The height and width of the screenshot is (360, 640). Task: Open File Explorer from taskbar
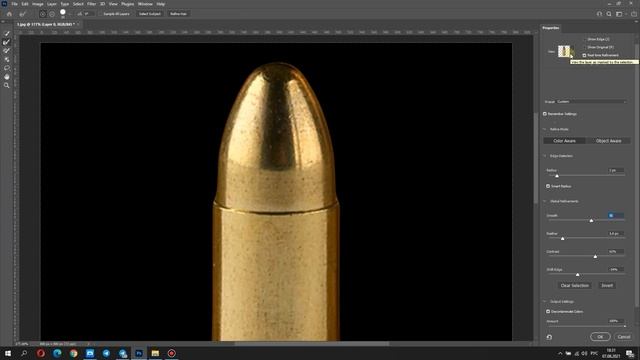(155, 353)
